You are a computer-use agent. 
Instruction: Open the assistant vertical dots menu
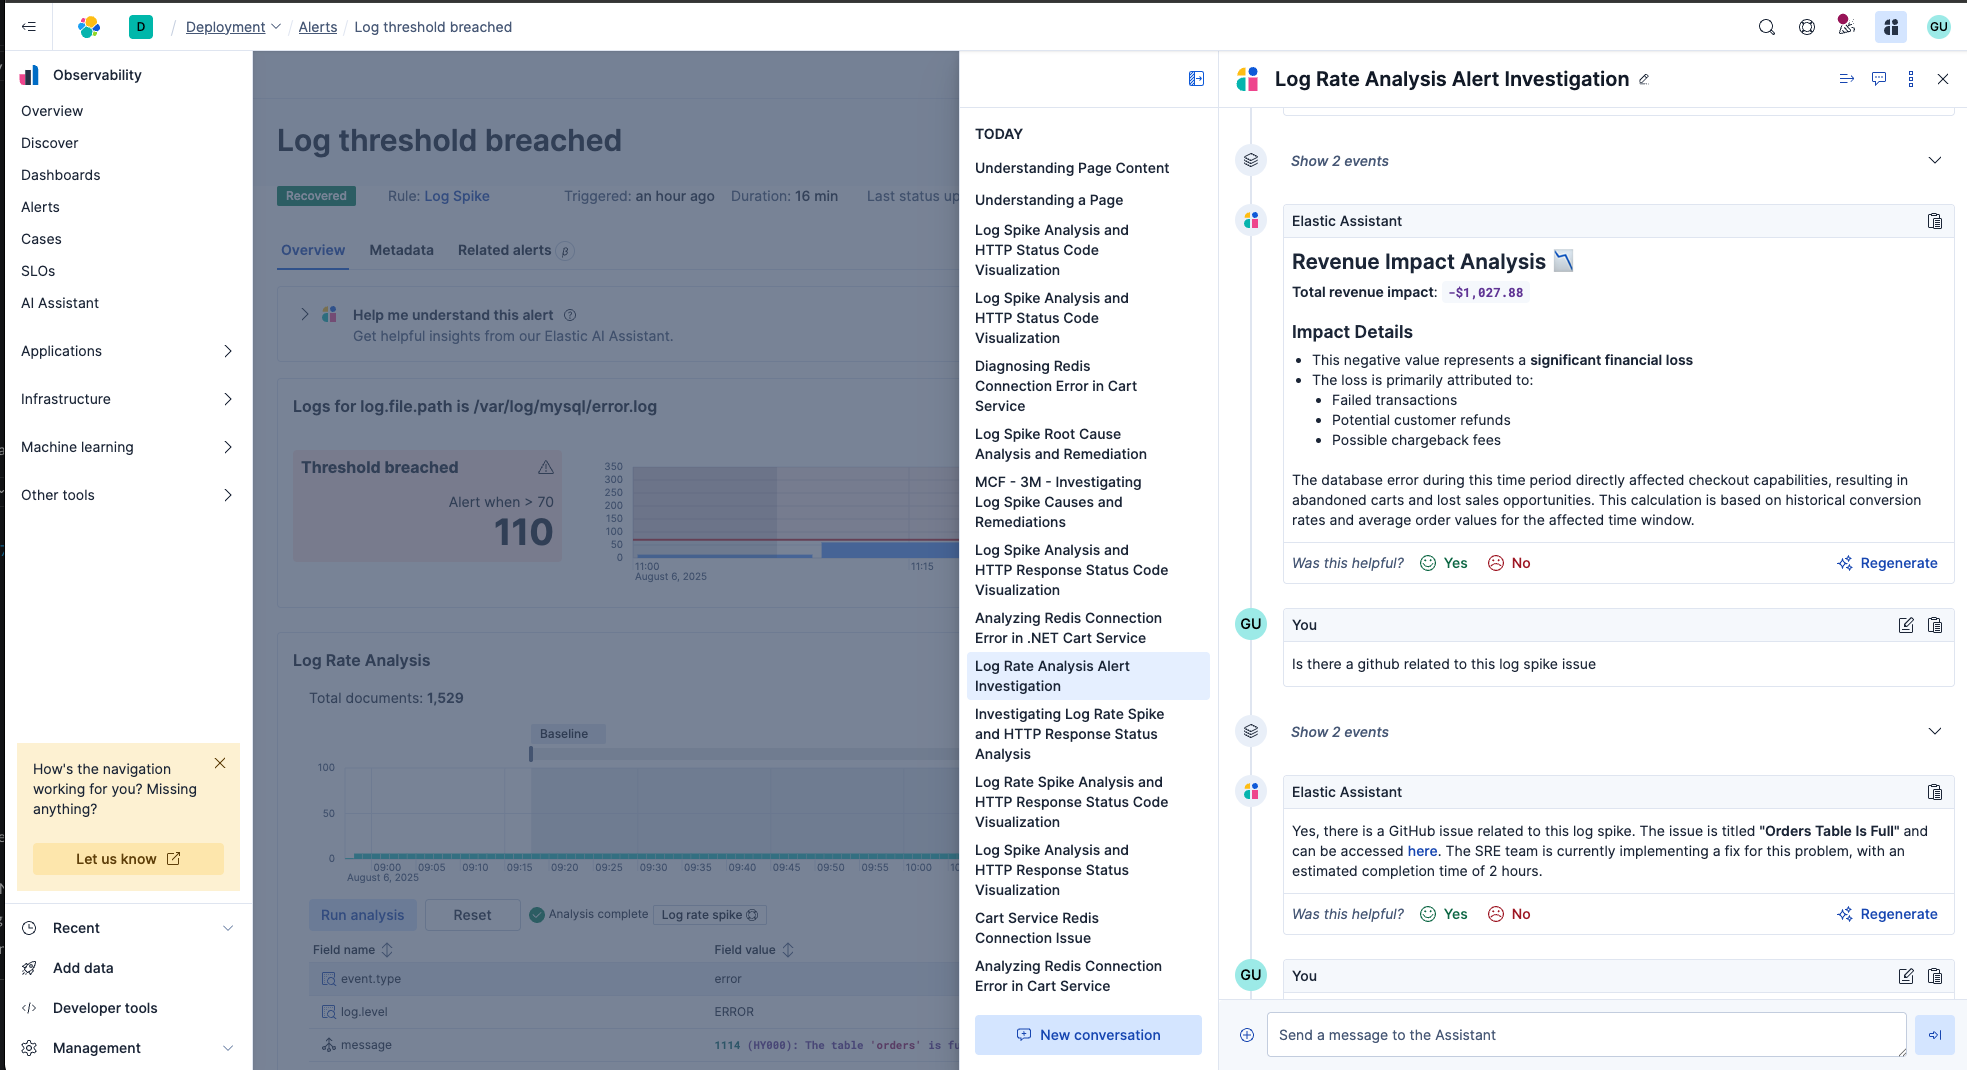[1911, 79]
